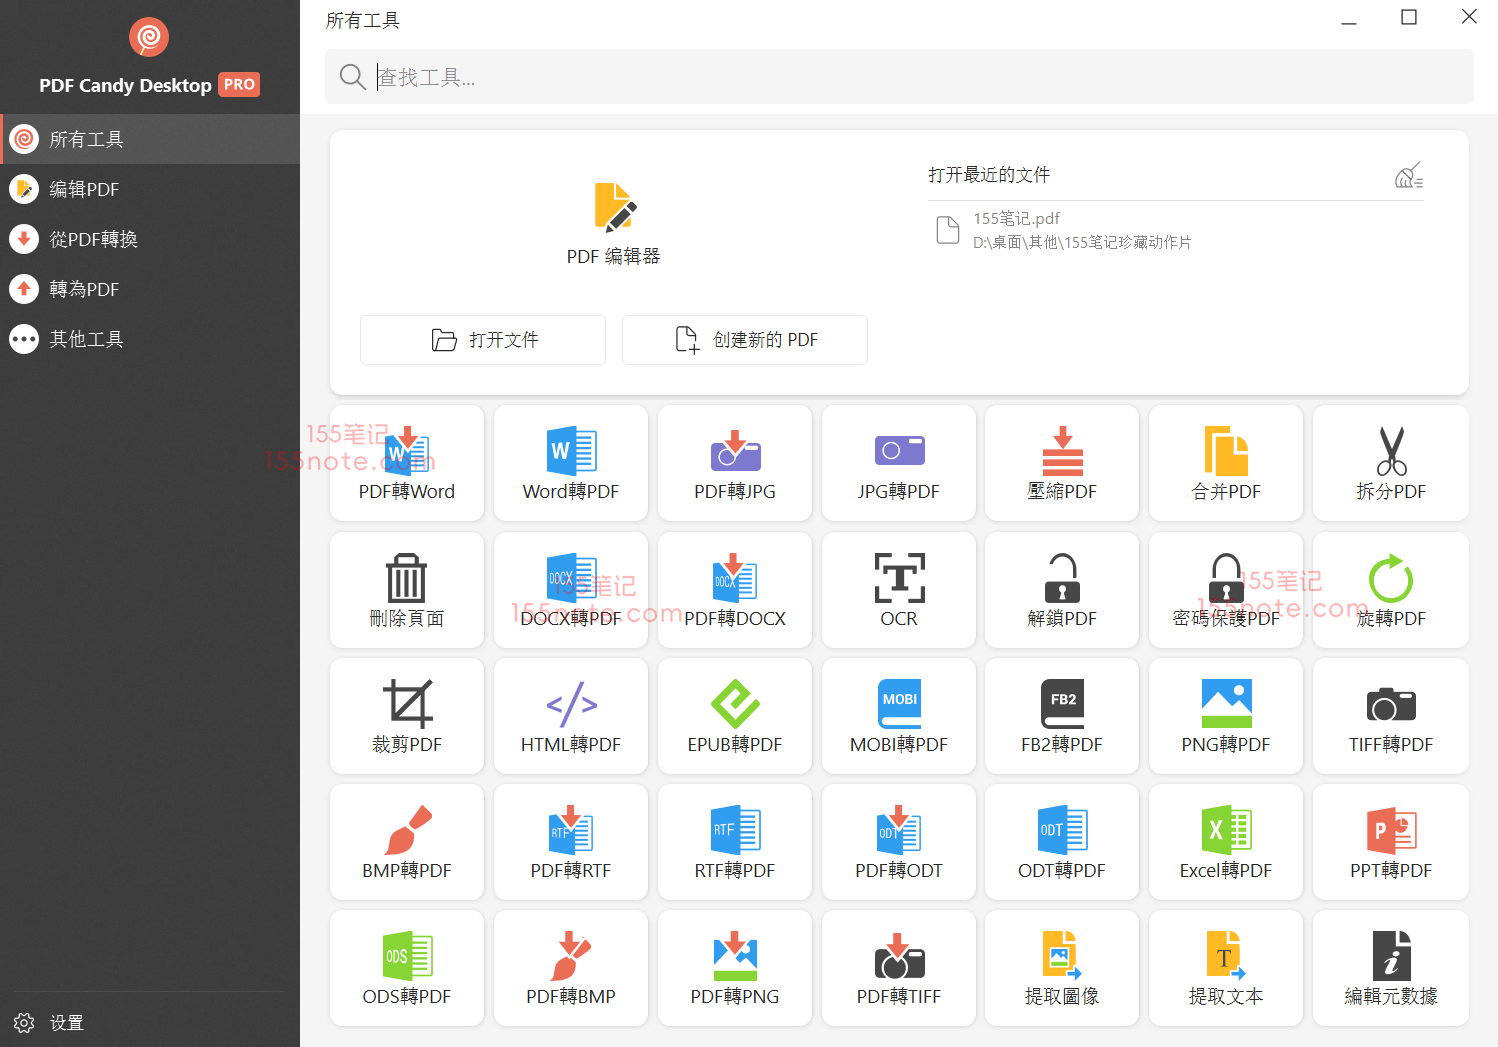Image resolution: width=1498 pixels, height=1047 pixels.
Task: Open the 密碼保護PDF lock tool
Action: point(1225,590)
